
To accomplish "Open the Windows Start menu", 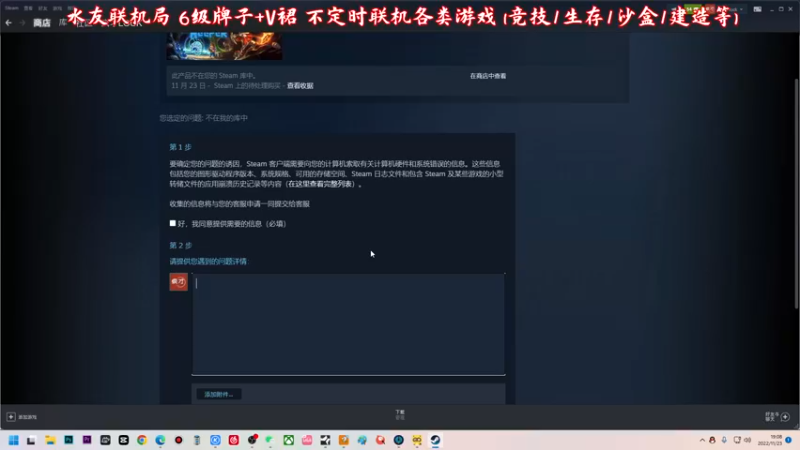I will click(13, 440).
